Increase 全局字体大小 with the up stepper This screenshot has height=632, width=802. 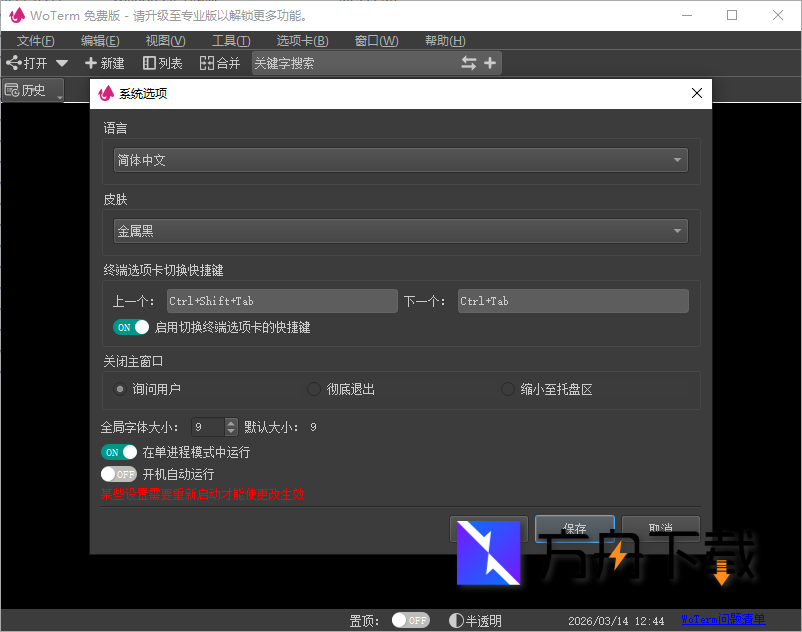[230, 422]
